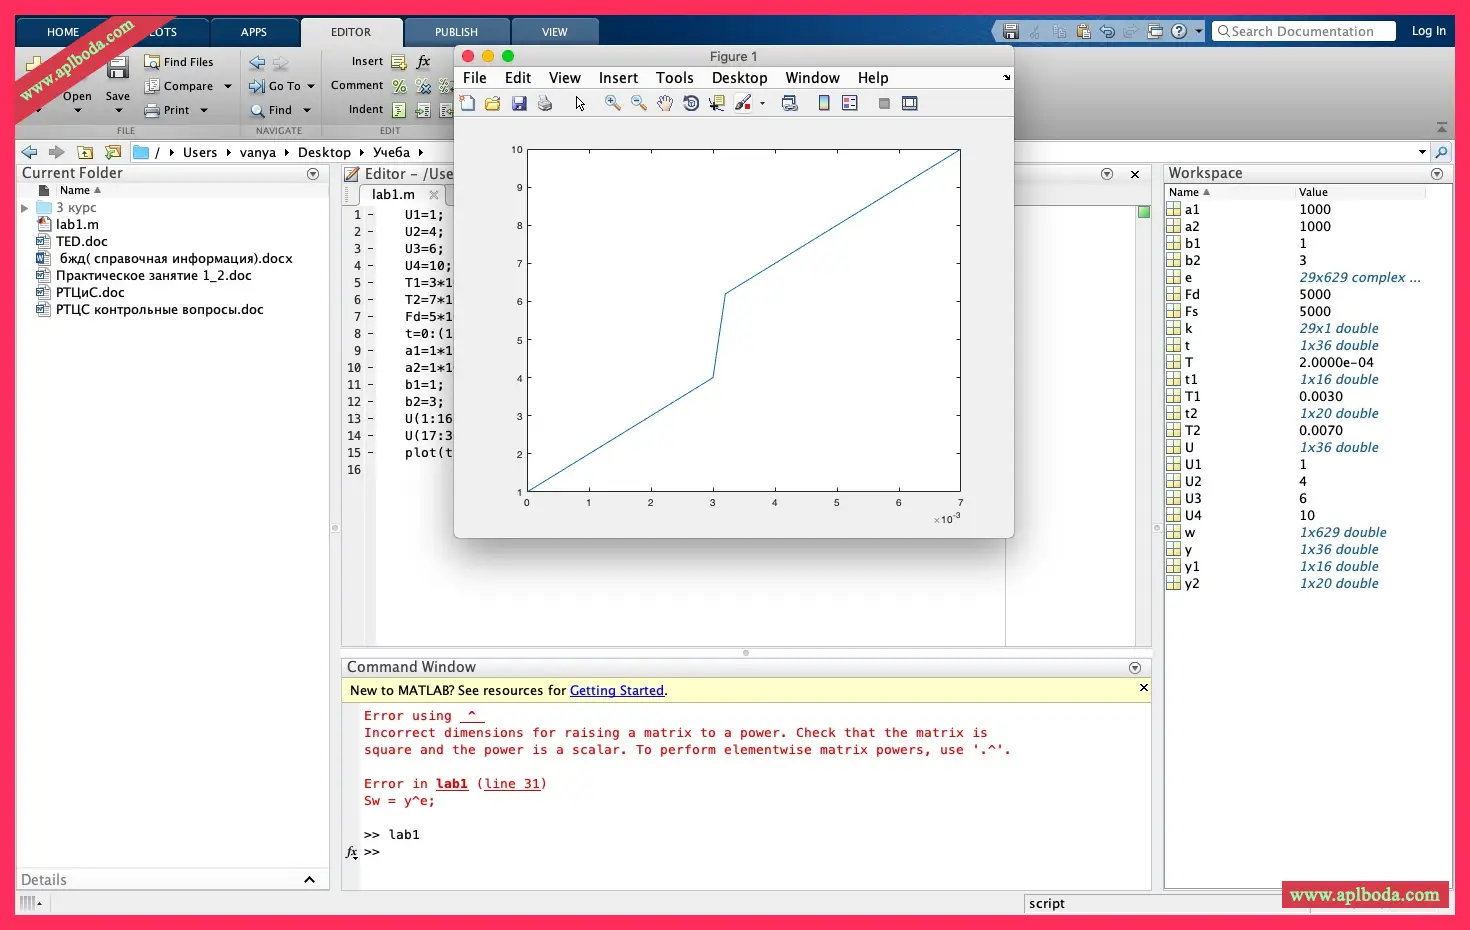
Task: Open the Getting Started link
Action: tap(616, 691)
